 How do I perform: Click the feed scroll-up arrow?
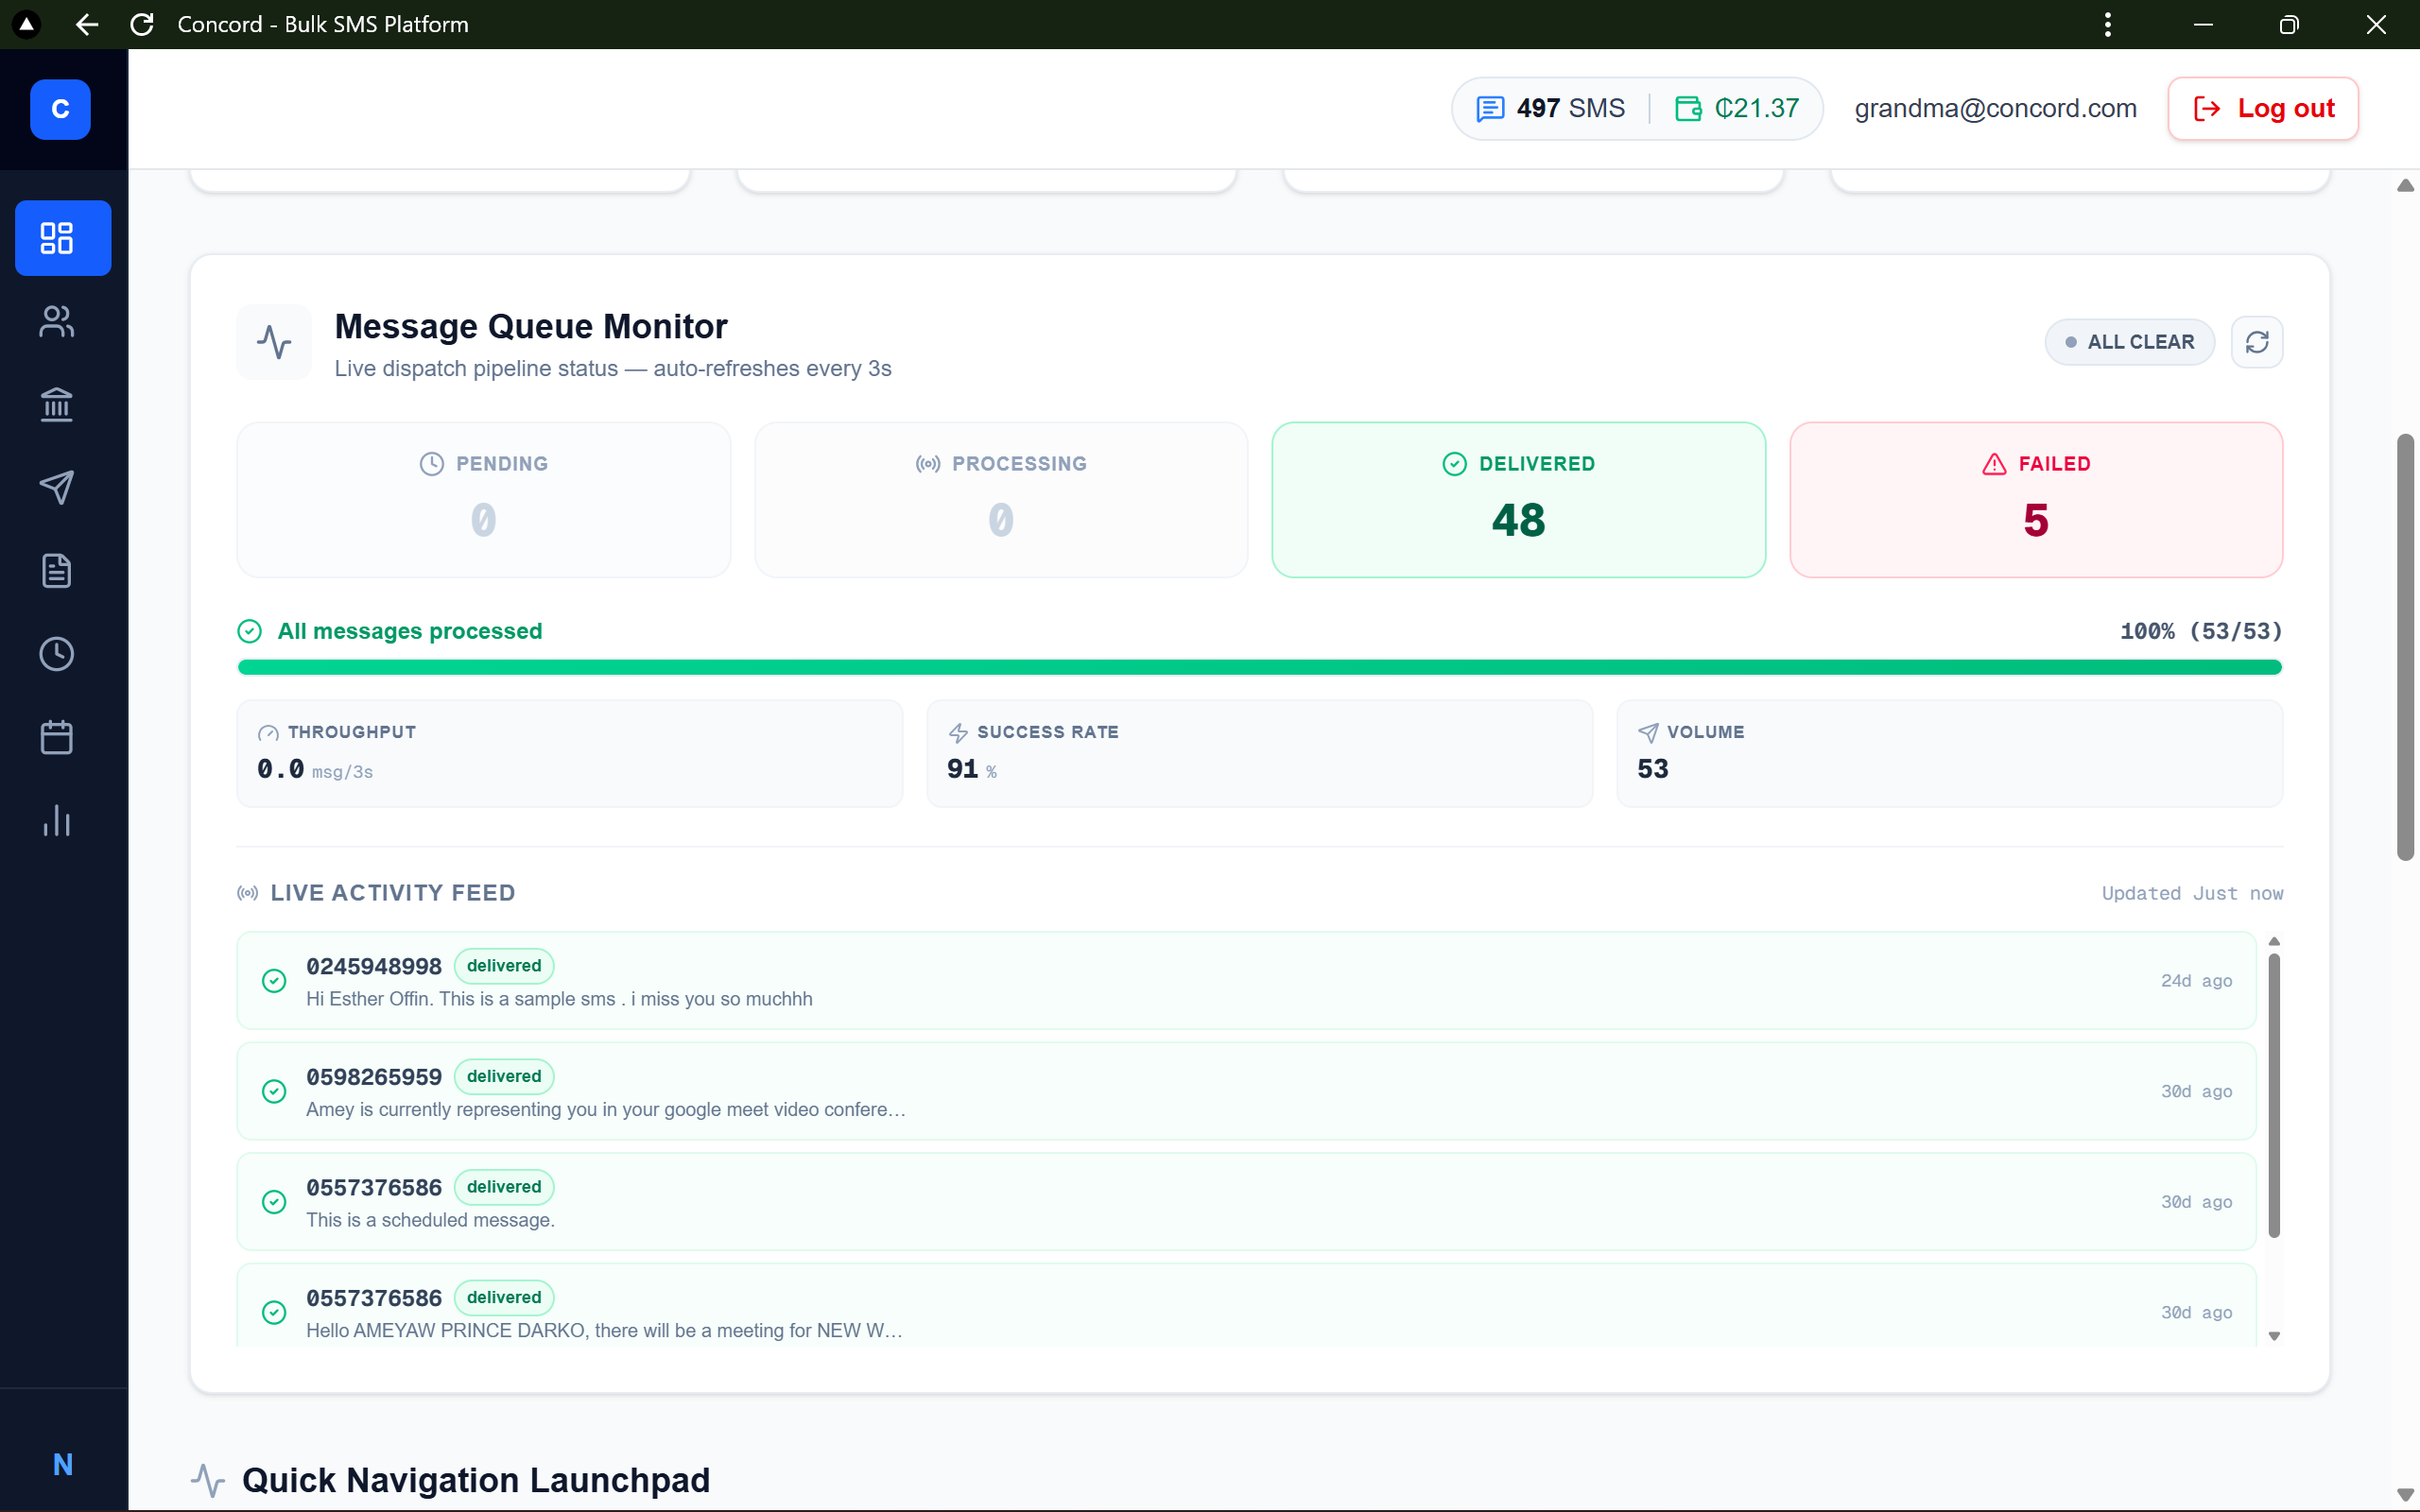(x=2274, y=941)
